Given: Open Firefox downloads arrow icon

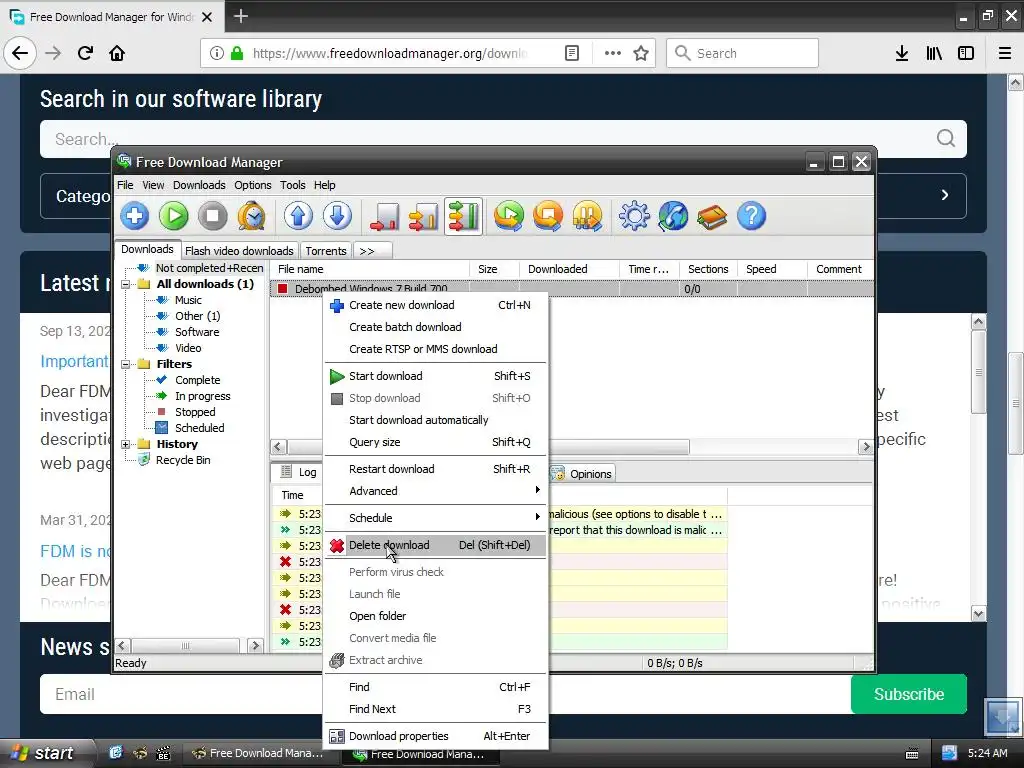Looking at the screenshot, I should 902,54.
